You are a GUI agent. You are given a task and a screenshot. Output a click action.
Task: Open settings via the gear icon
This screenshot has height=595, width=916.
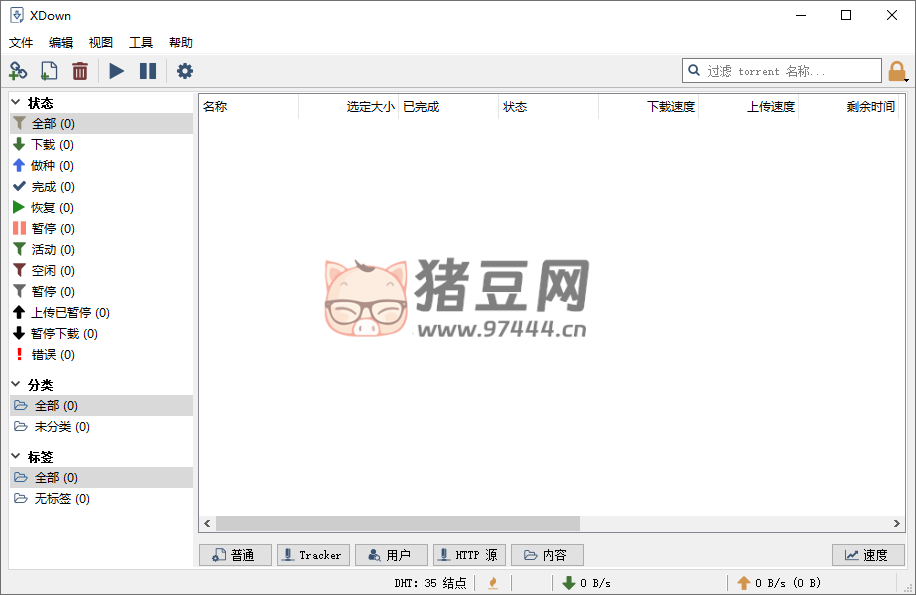(185, 71)
